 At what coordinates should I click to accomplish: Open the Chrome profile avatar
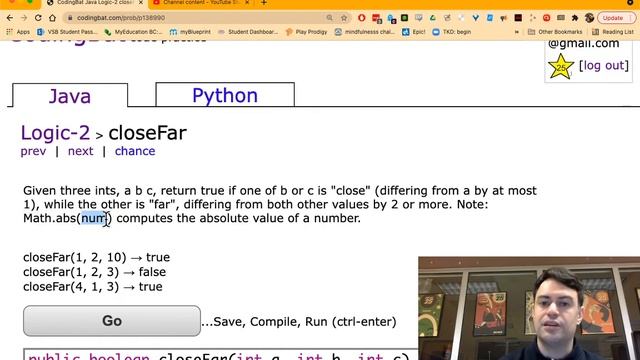coord(589,18)
